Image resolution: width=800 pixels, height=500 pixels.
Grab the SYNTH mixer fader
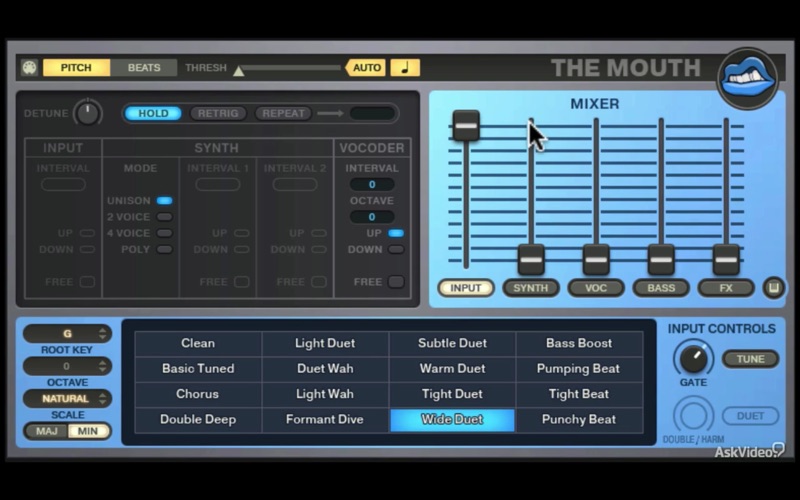point(531,259)
